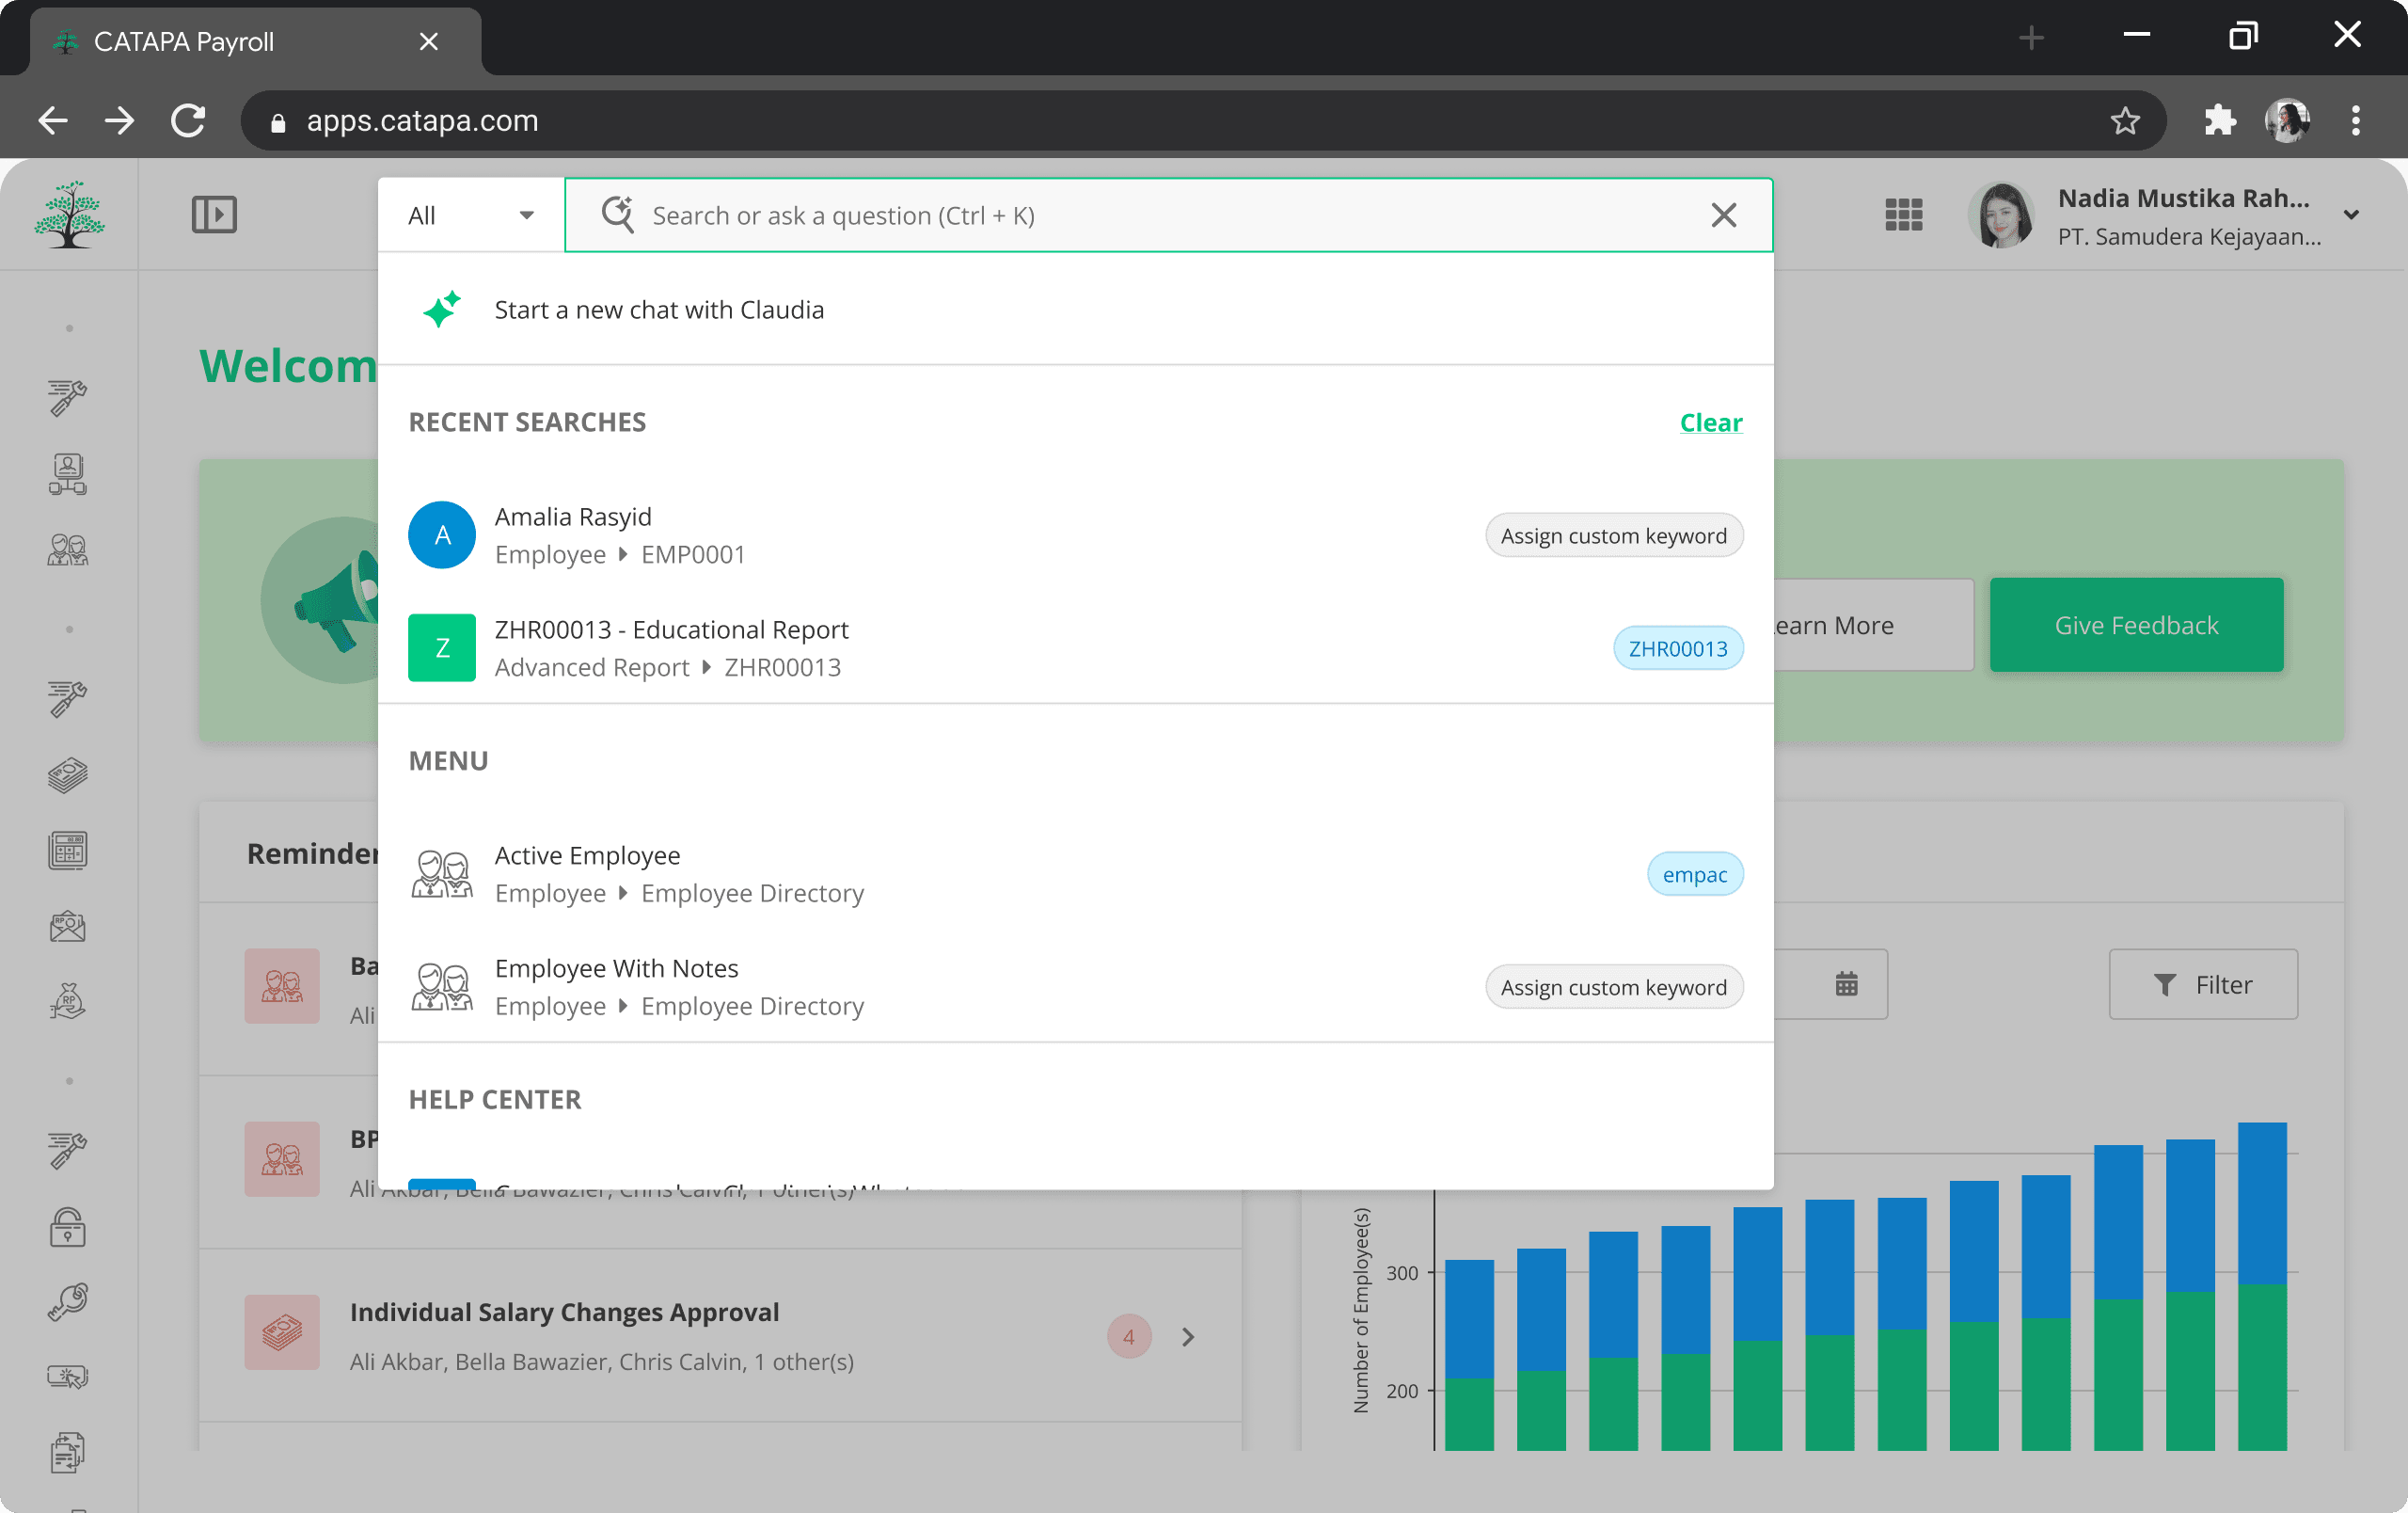Expand Individual Salary Changes Approval chevron
2408x1513 pixels.
tap(1188, 1337)
